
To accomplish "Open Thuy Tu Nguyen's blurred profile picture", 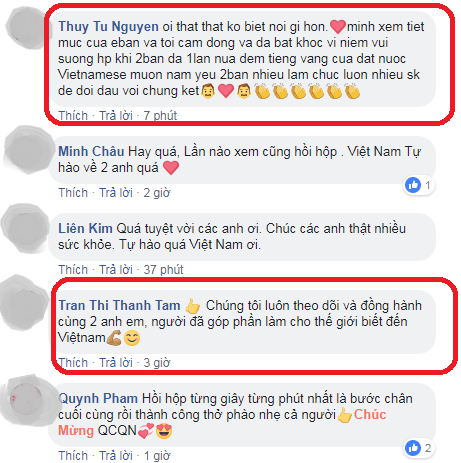I will (x=28, y=27).
